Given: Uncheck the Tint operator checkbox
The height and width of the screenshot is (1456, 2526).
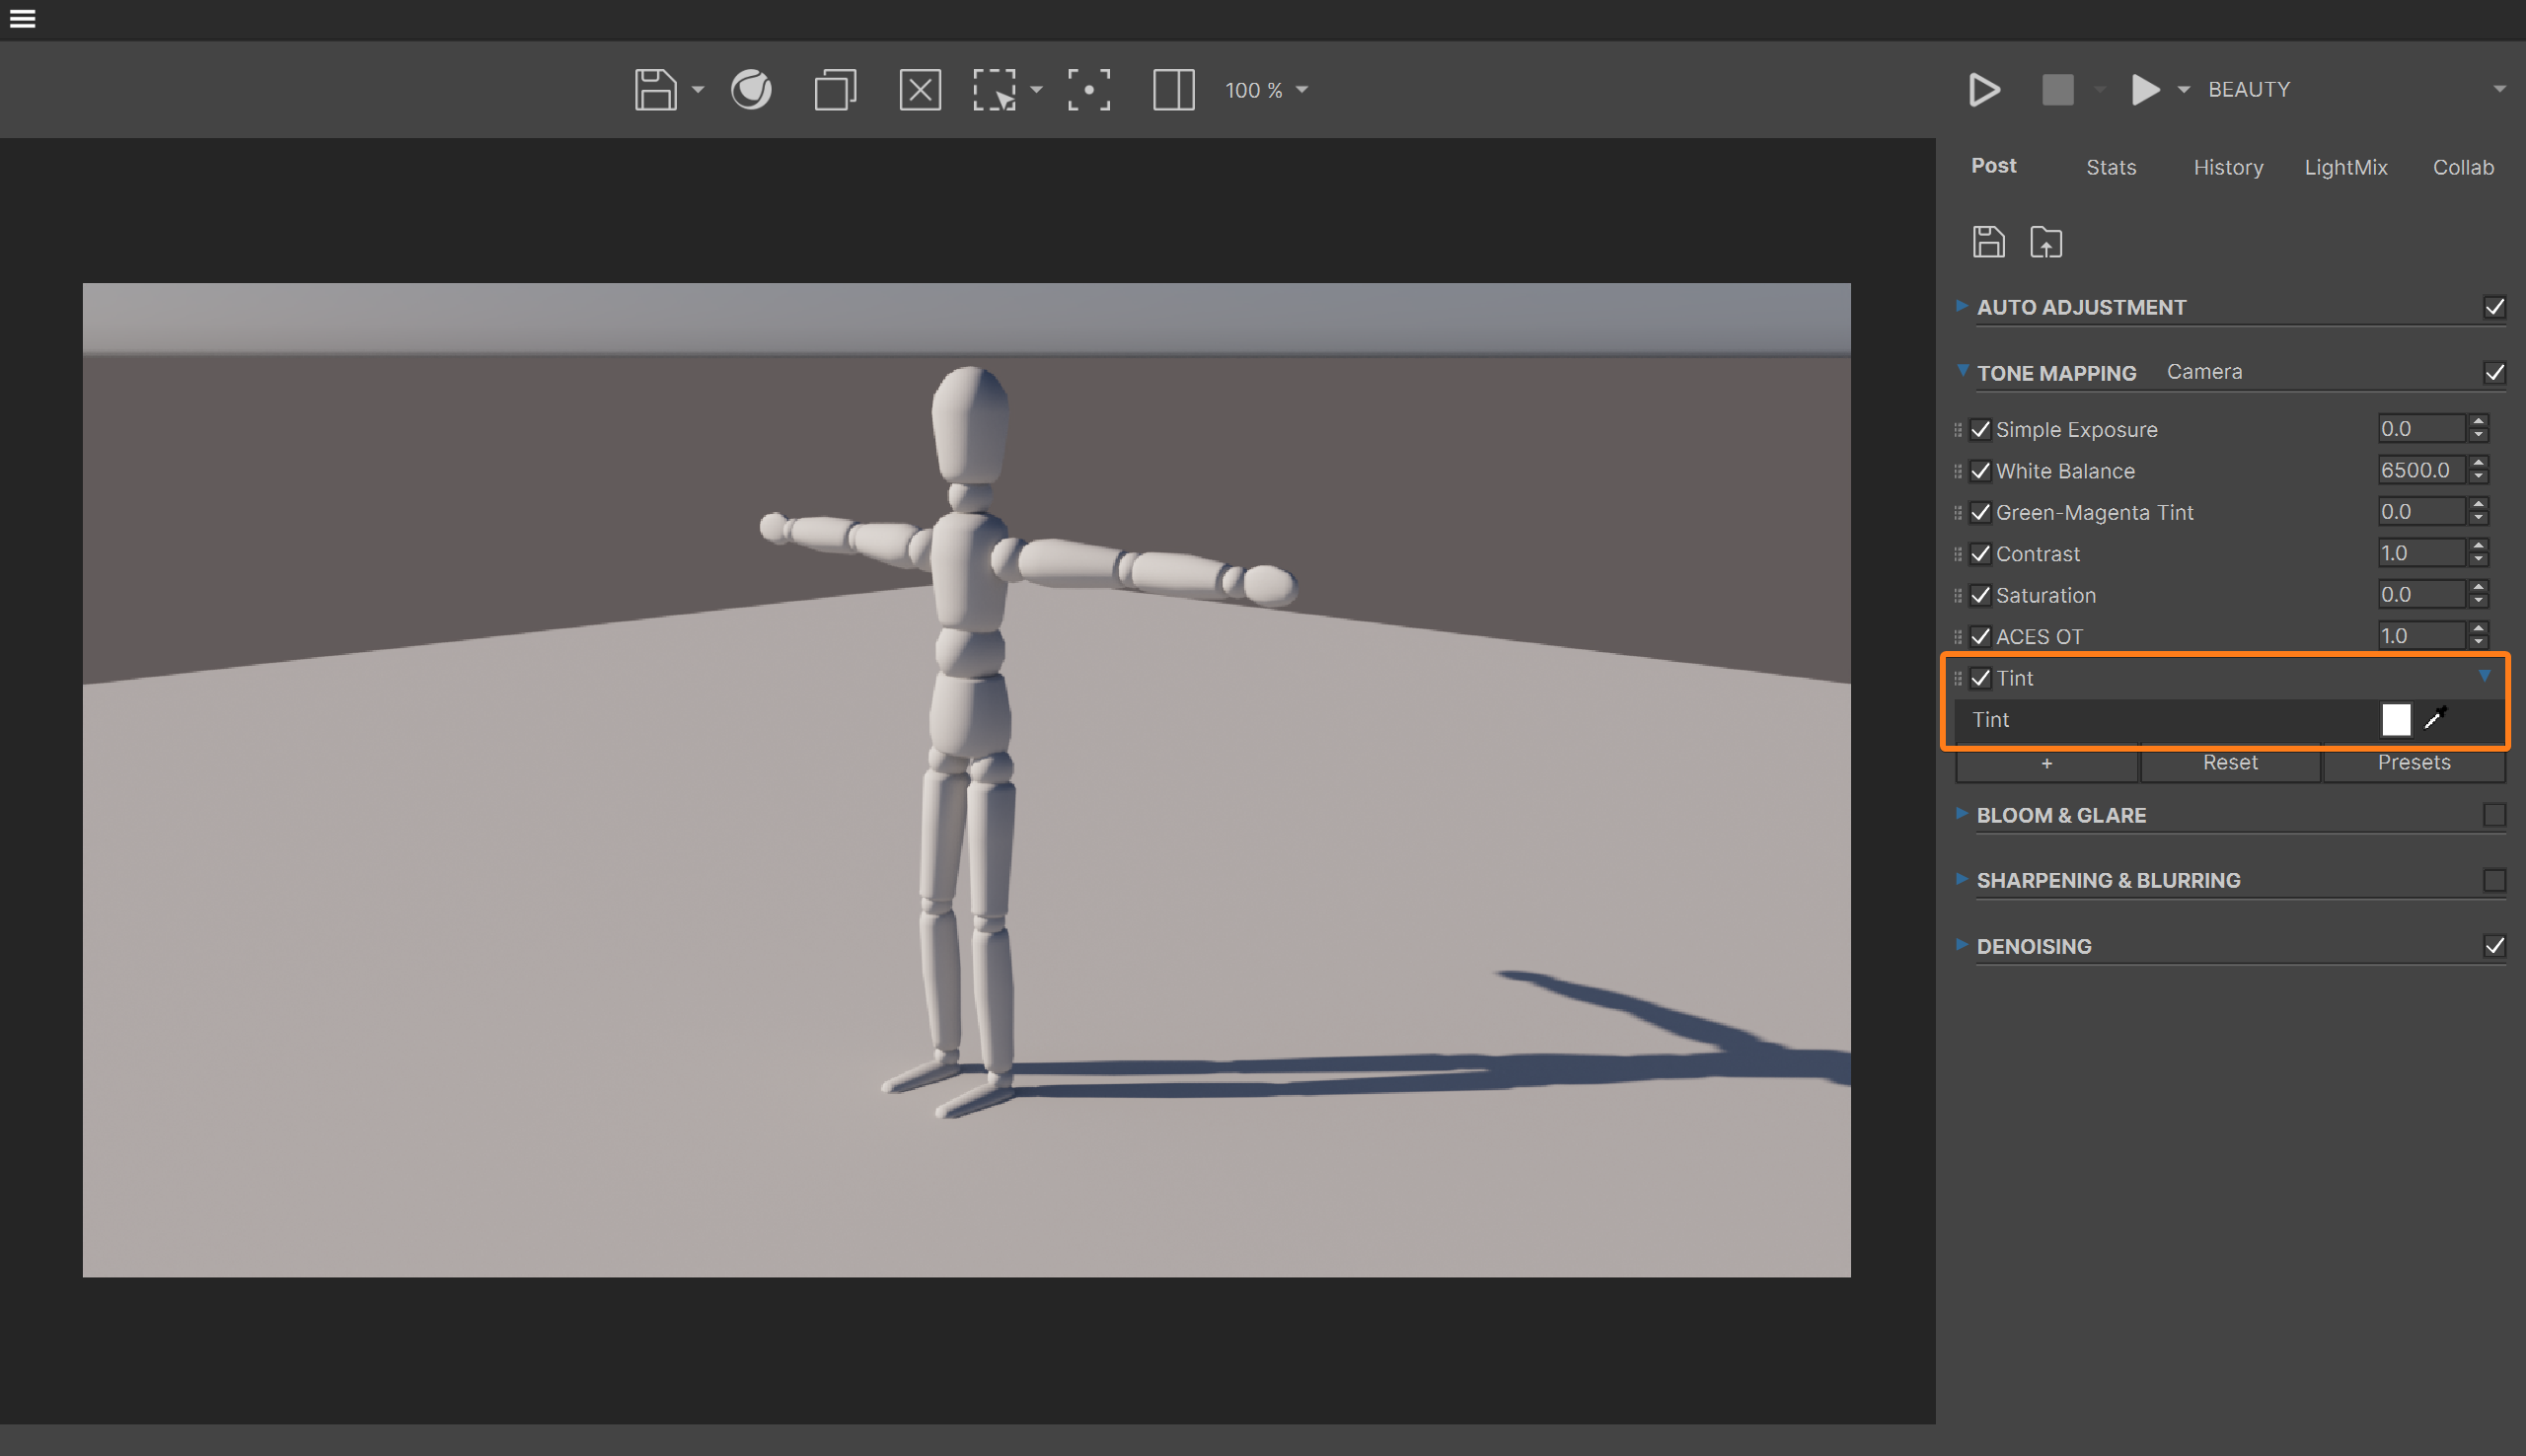Looking at the screenshot, I should (1980, 678).
